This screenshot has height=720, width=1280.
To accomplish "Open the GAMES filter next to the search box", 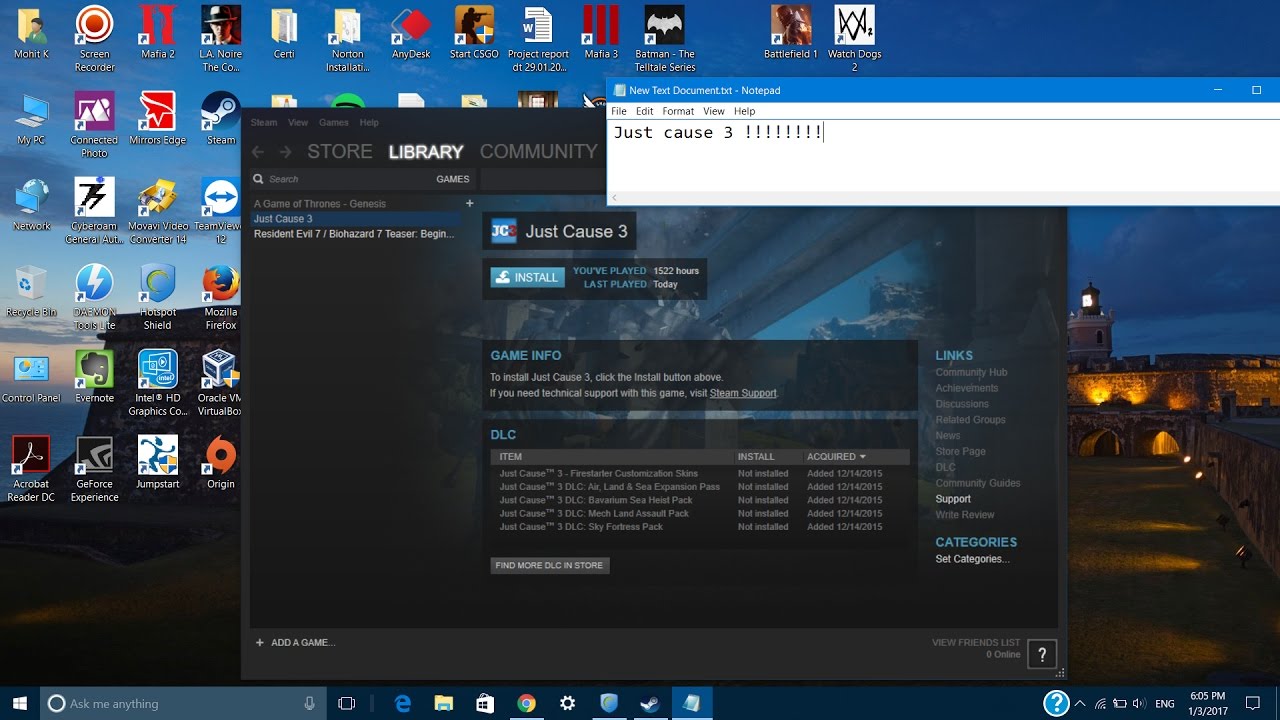I will click(x=452, y=179).
